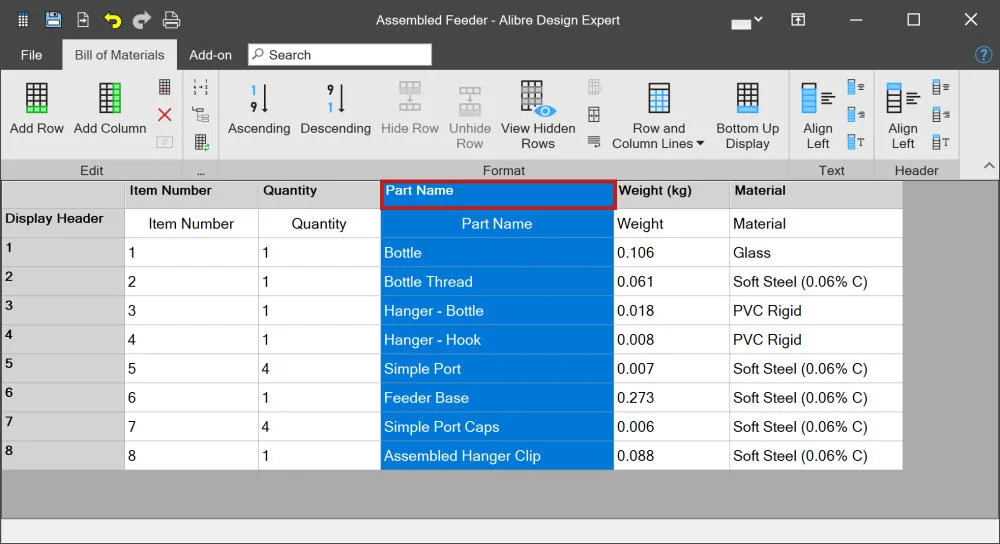Click the small split-table icon in Format group
Viewport: 1000px width, 544px height.
(x=594, y=114)
